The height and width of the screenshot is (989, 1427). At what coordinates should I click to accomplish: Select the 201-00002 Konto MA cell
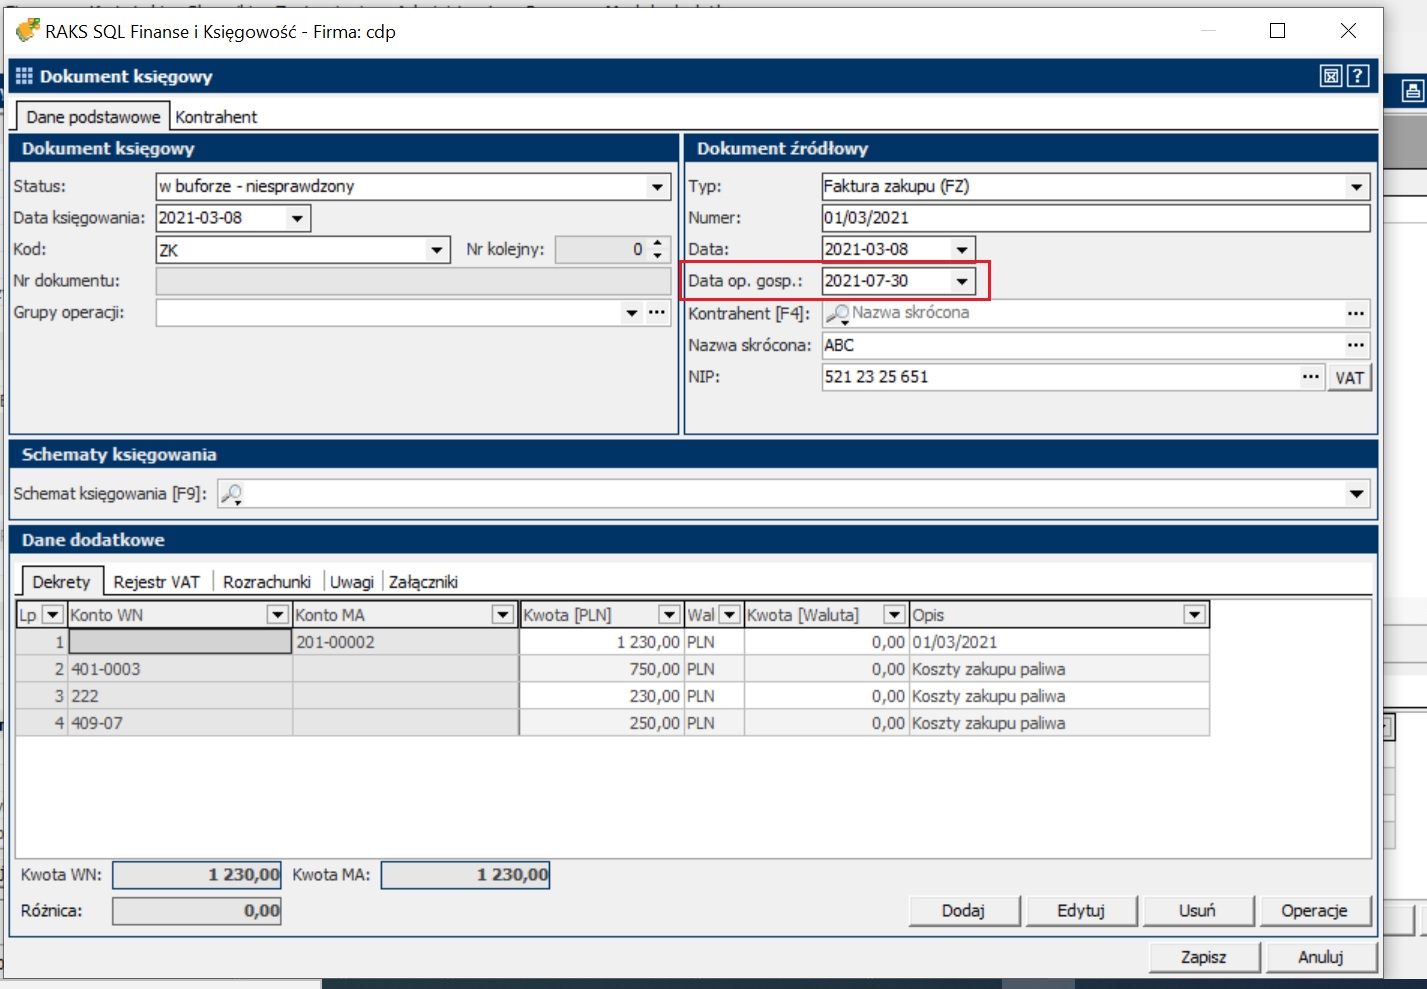pyautogui.click(x=405, y=642)
